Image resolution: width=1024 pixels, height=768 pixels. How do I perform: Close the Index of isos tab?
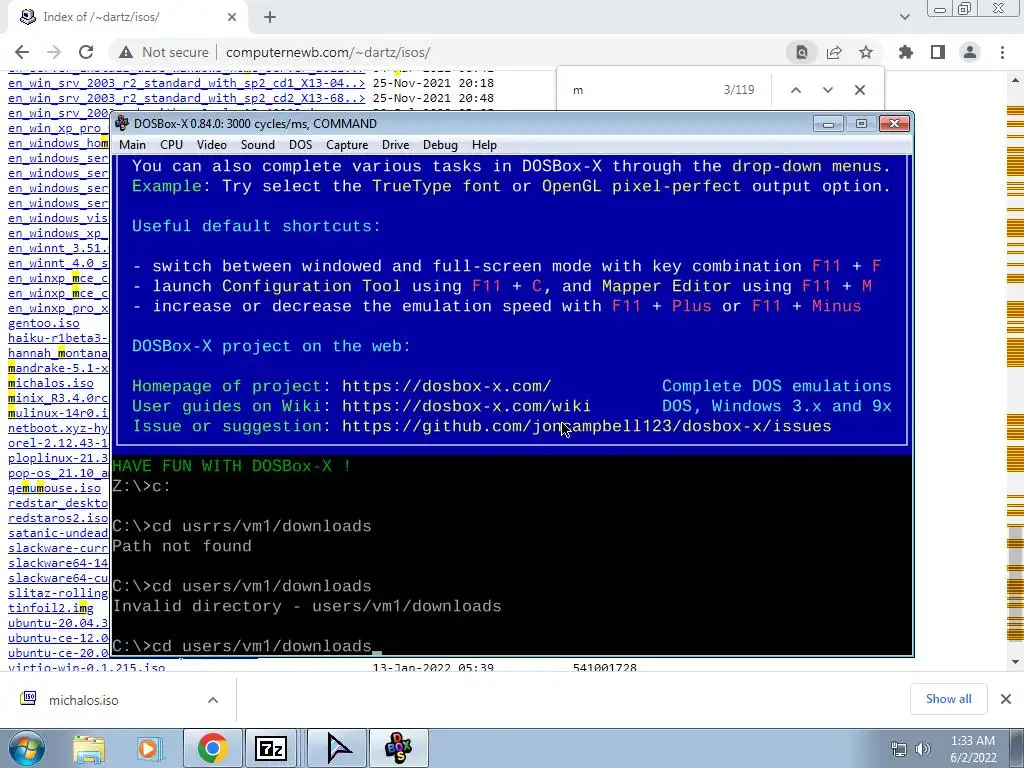pyautogui.click(x=232, y=18)
